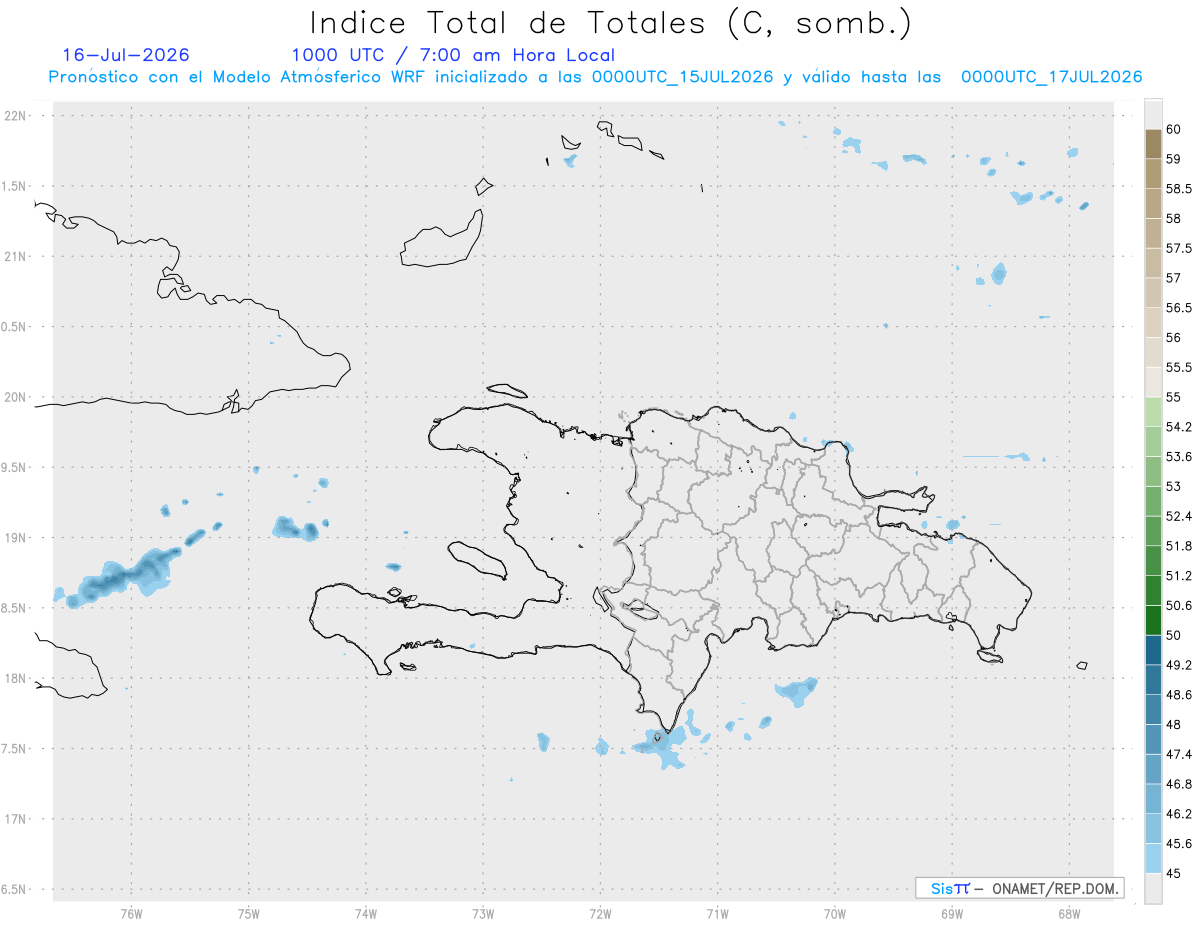The height and width of the screenshot is (927, 1200).
Task: Click the "18N" latitude axis label
Action: [17, 679]
